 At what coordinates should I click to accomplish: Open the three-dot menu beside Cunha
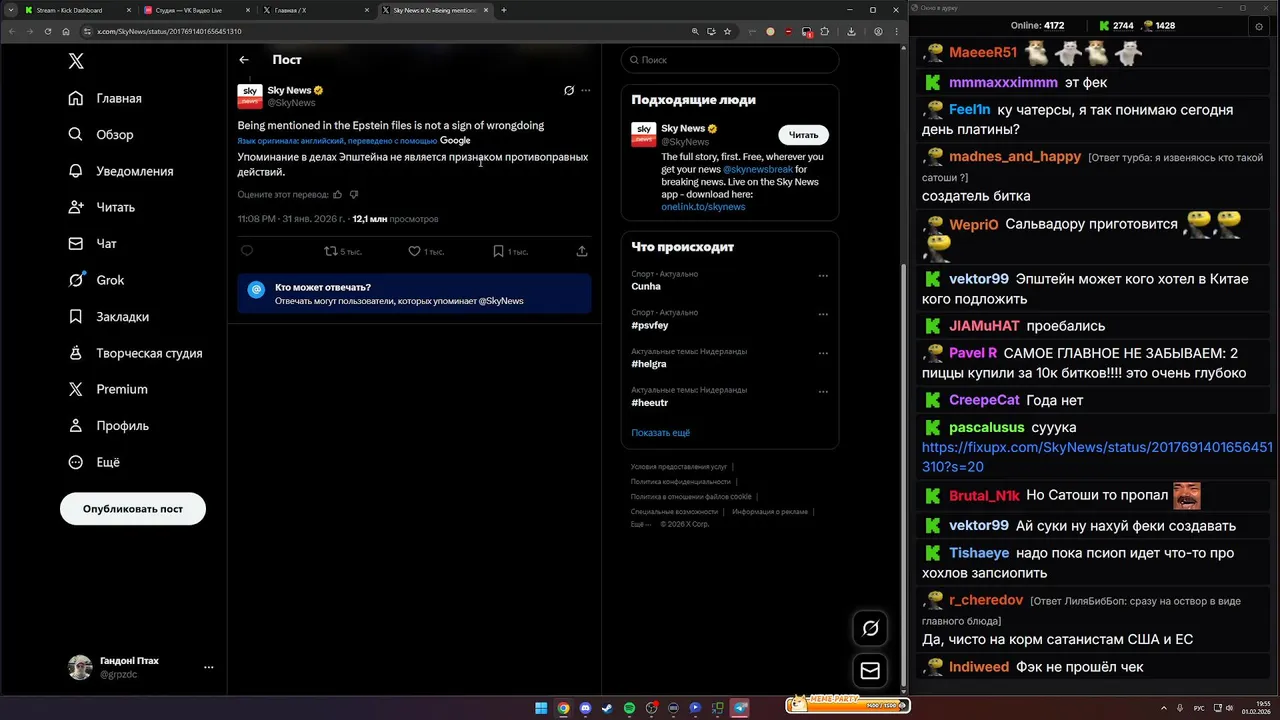click(x=823, y=275)
